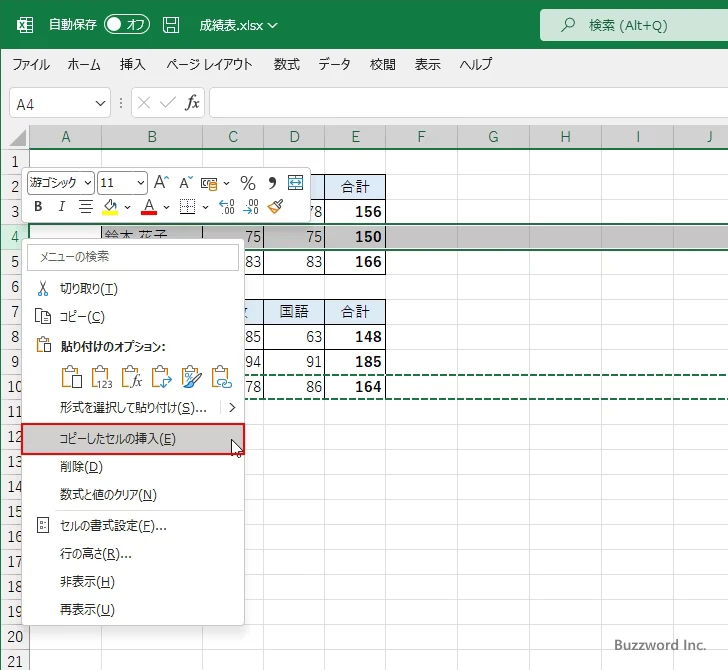
Task: Choose 非表示(H) menu item
Action: click(x=133, y=581)
